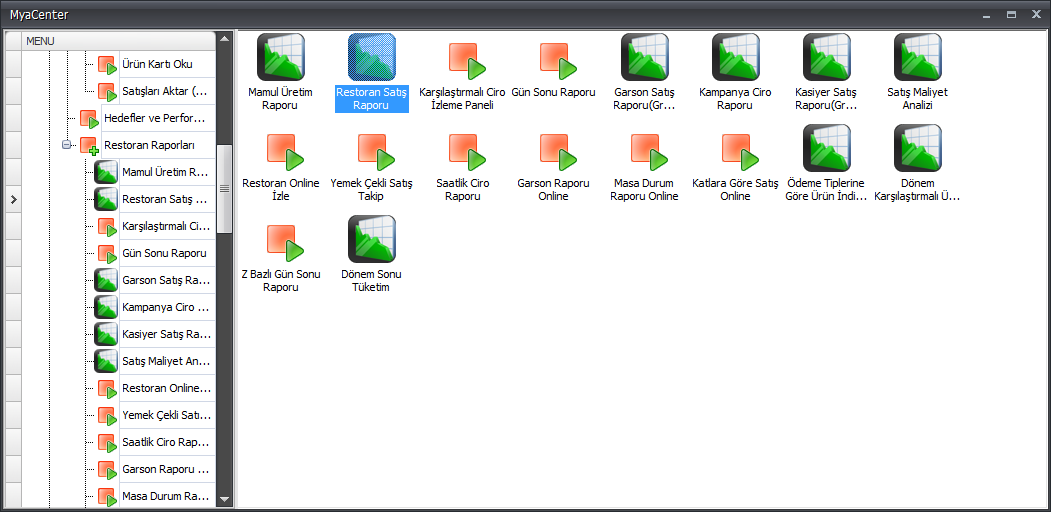Select Hedefler ve Perfor... tree item
This screenshot has height=512, width=1051.
pyautogui.click(x=158, y=119)
